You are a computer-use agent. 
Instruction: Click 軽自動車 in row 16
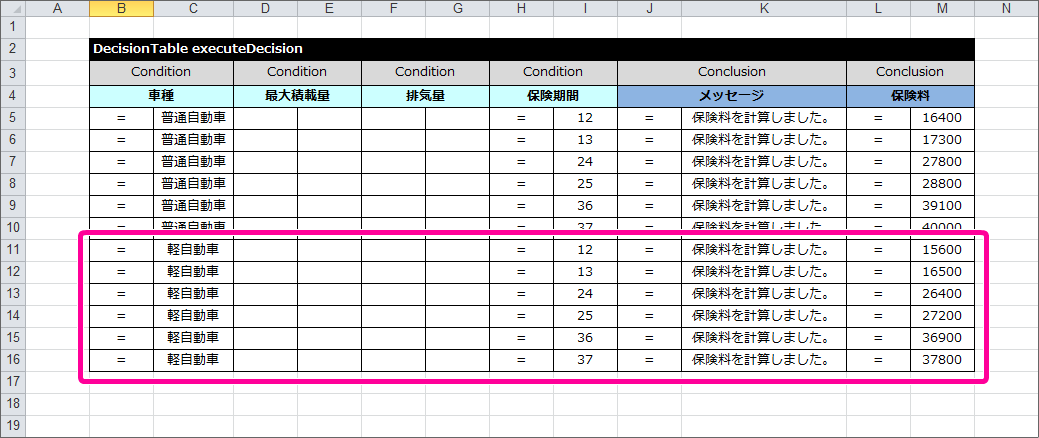[x=193, y=360]
